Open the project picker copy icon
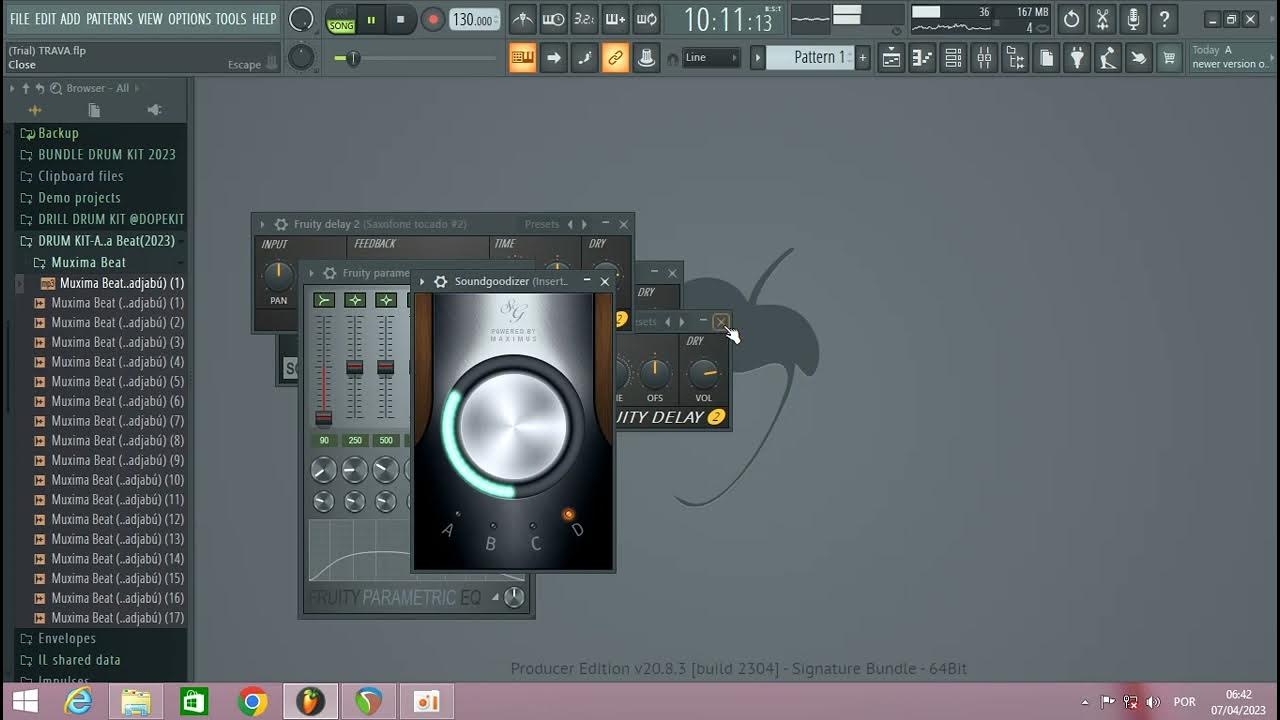Image resolution: width=1280 pixels, height=720 pixels. click(x=1046, y=58)
